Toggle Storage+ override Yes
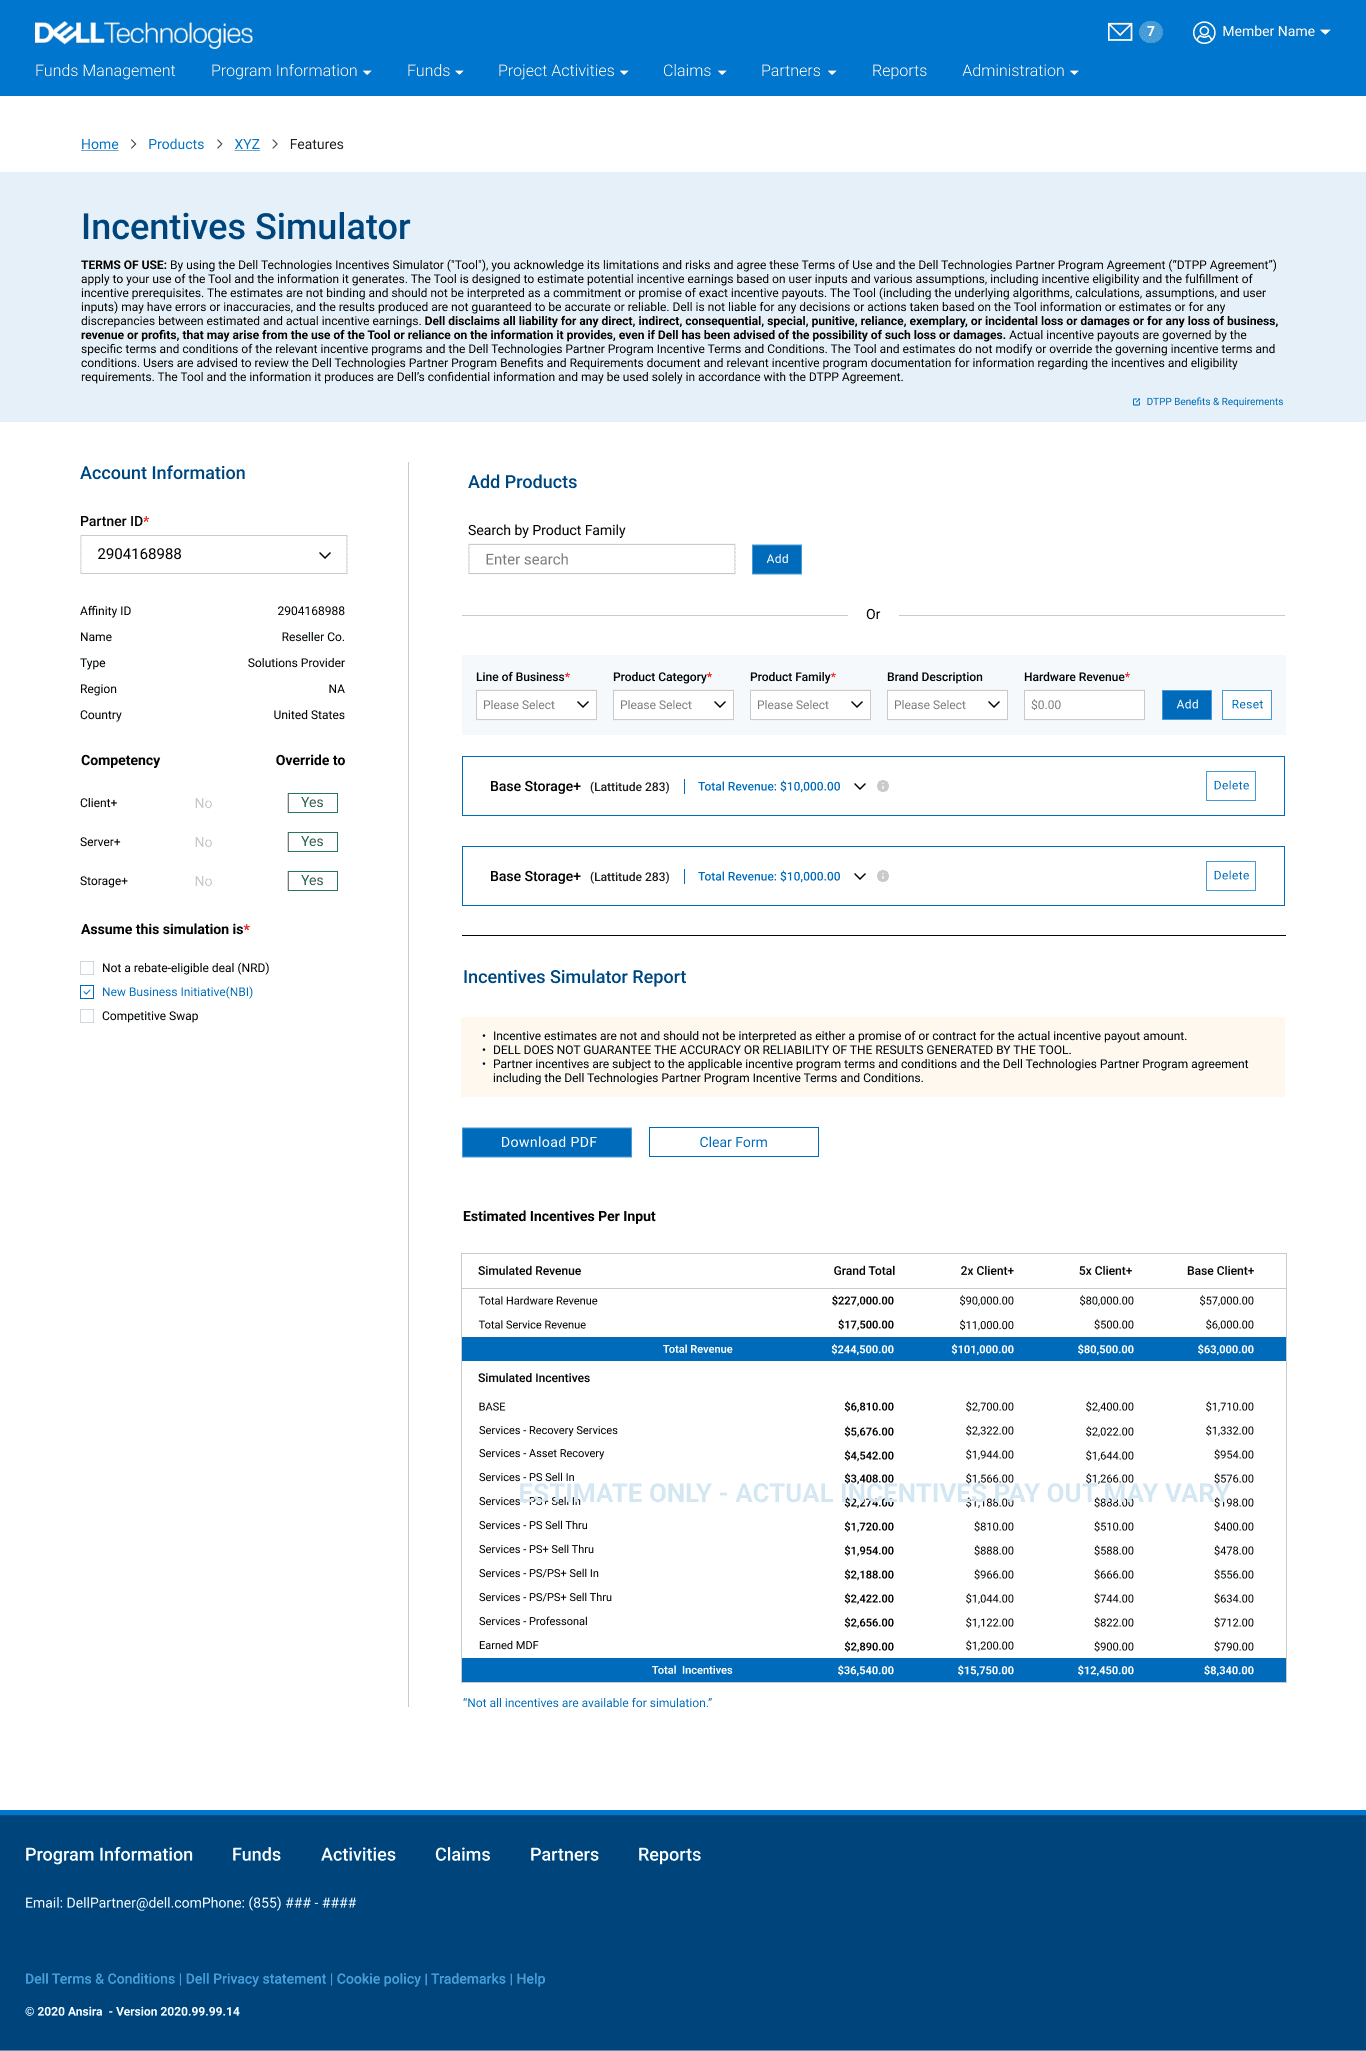Image resolution: width=1366 pixels, height=2051 pixels. point(313,881)
